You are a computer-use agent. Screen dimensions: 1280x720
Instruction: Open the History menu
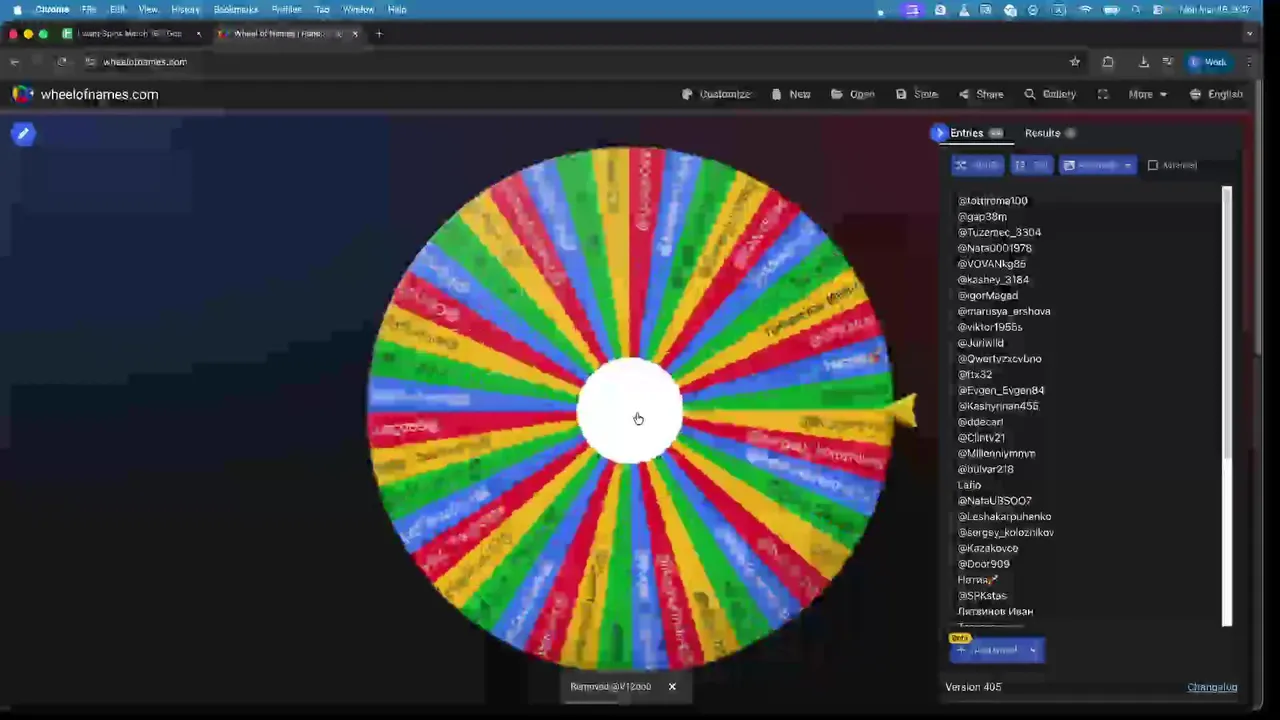point(186,9)
